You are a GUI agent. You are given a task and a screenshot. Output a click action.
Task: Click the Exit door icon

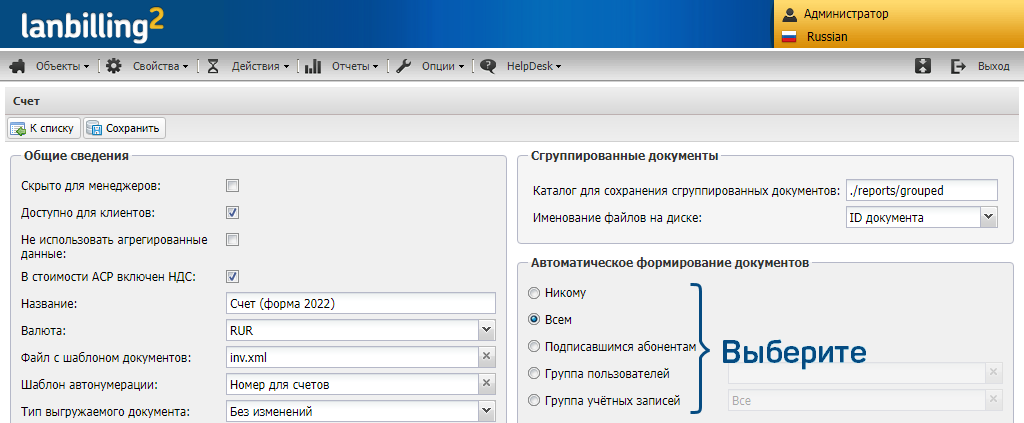(958, 66)
